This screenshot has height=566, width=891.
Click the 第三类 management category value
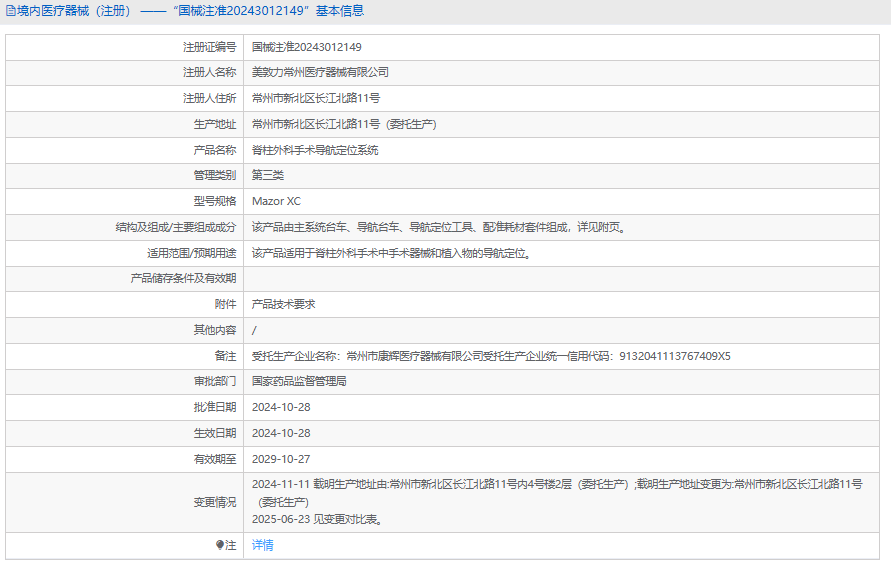point(268,175)
